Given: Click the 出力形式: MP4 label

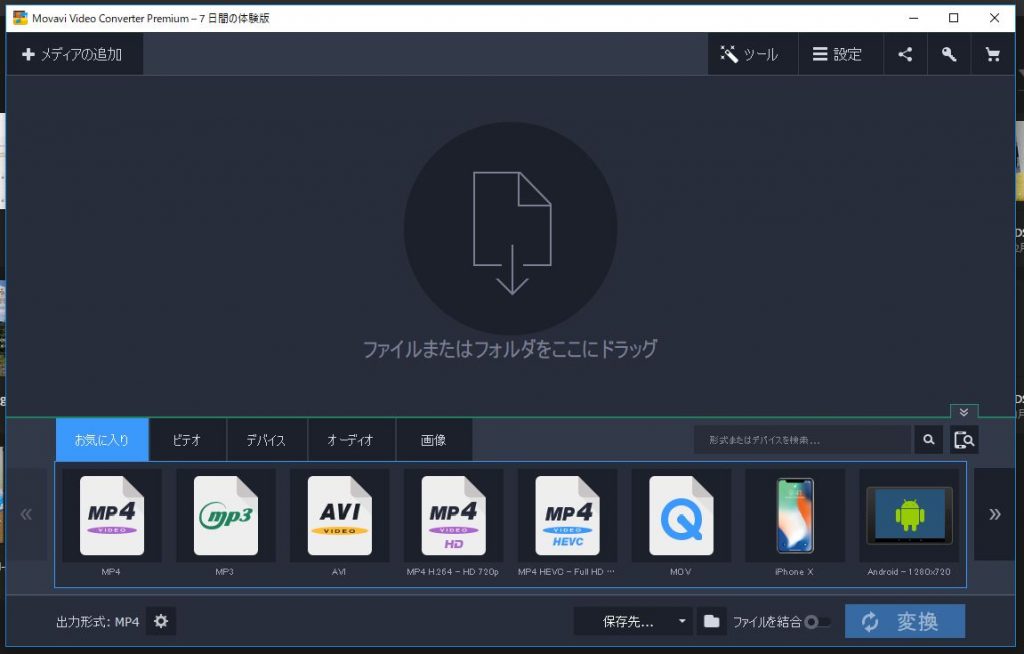Looking at the screenshot, I should click(x=97, y=622).
